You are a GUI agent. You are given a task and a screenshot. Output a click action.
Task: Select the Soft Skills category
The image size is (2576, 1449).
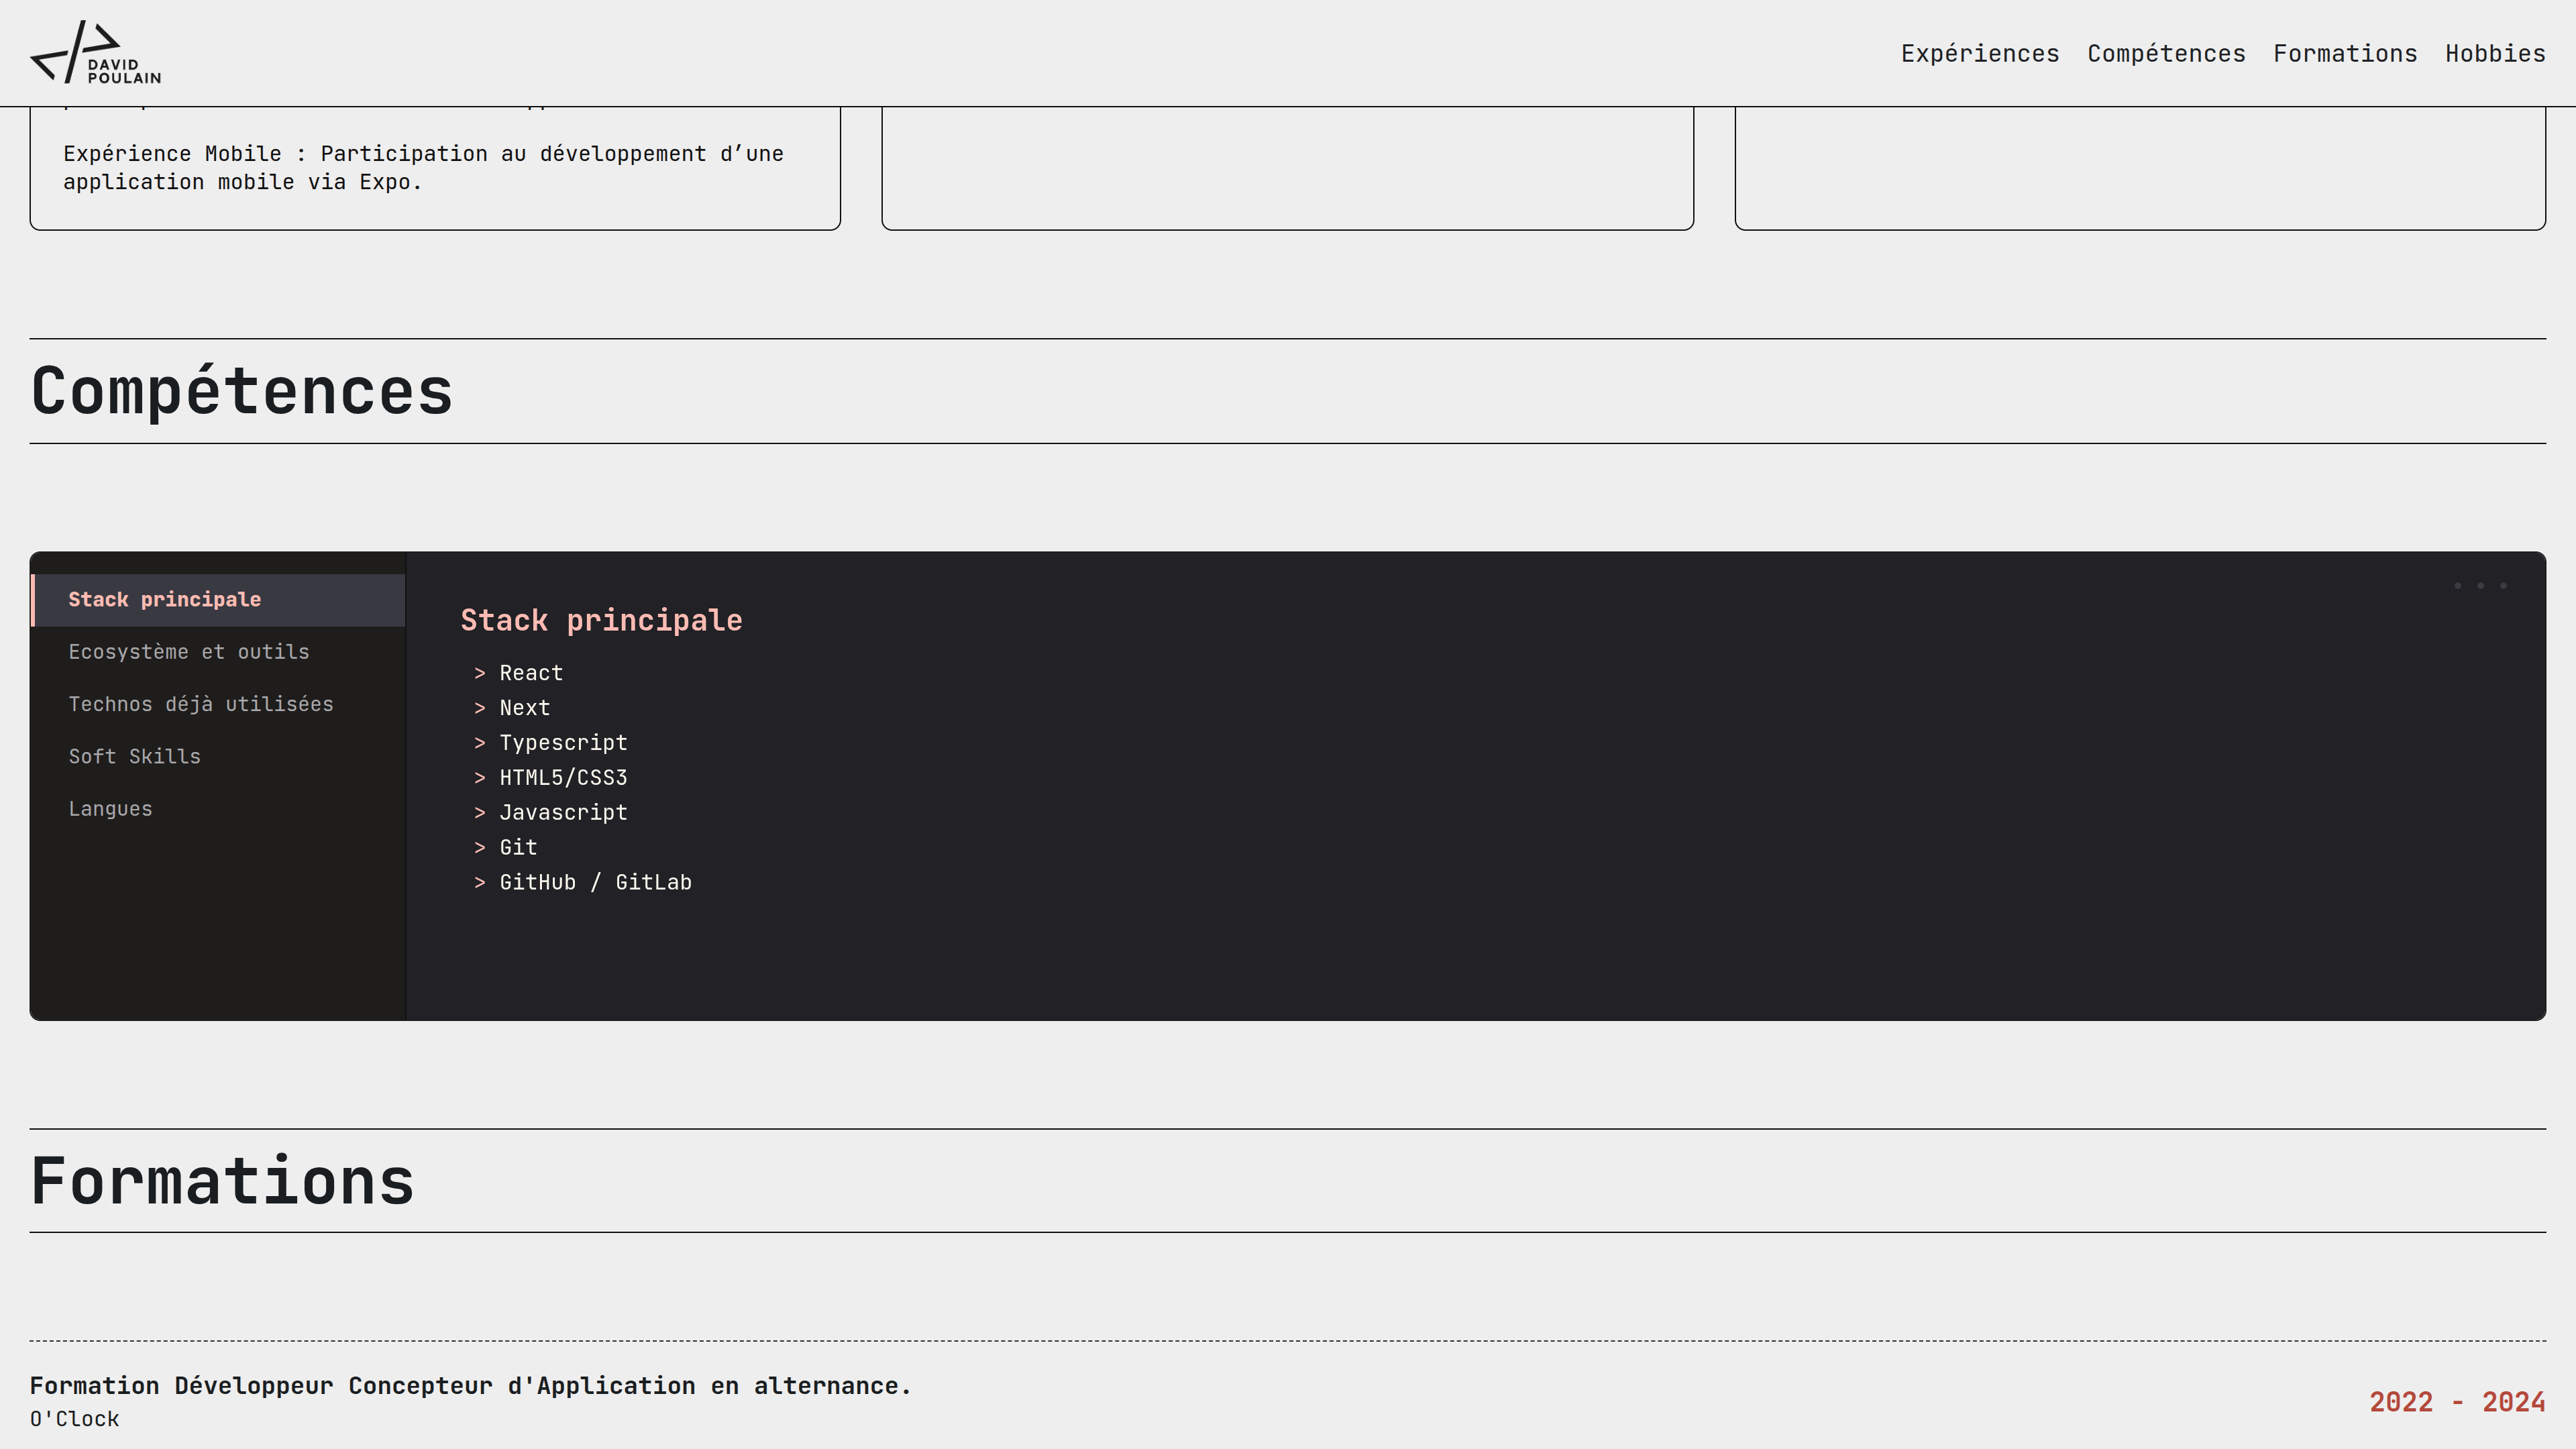click(135, 756)
